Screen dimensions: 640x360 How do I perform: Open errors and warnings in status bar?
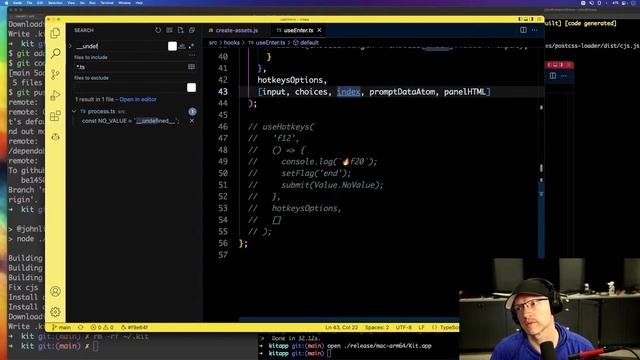pyautogui.click(x=102, y=327)
